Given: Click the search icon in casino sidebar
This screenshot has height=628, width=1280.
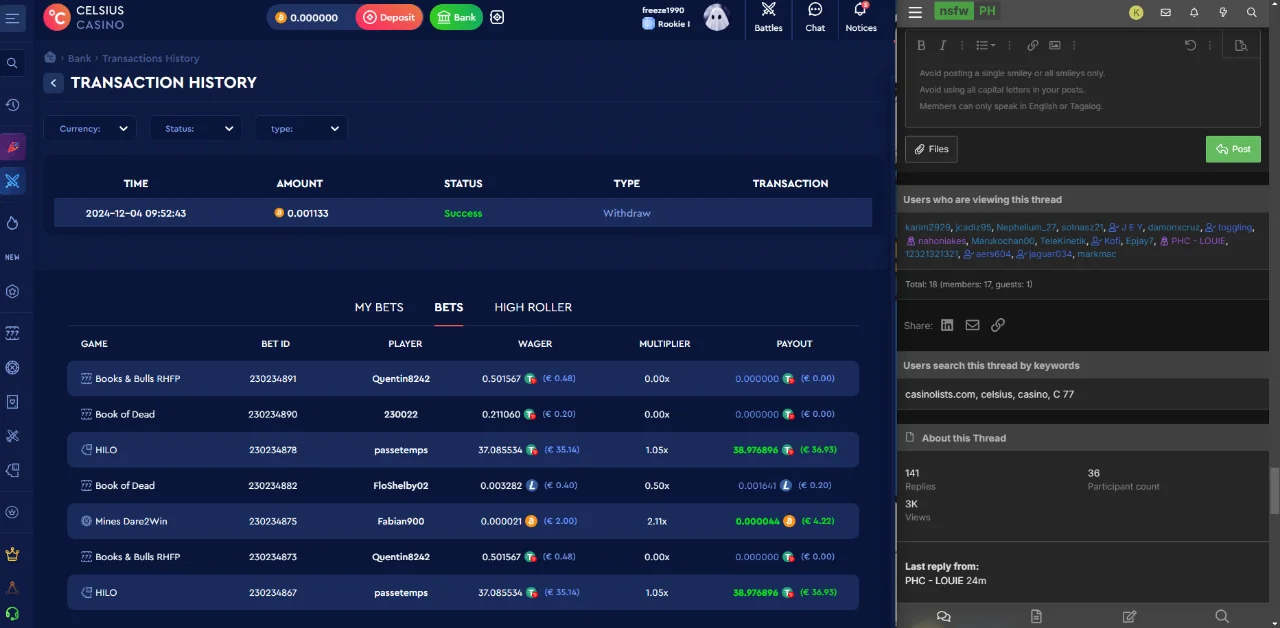Looking at the screenshot, I should [x=12, y=63].
